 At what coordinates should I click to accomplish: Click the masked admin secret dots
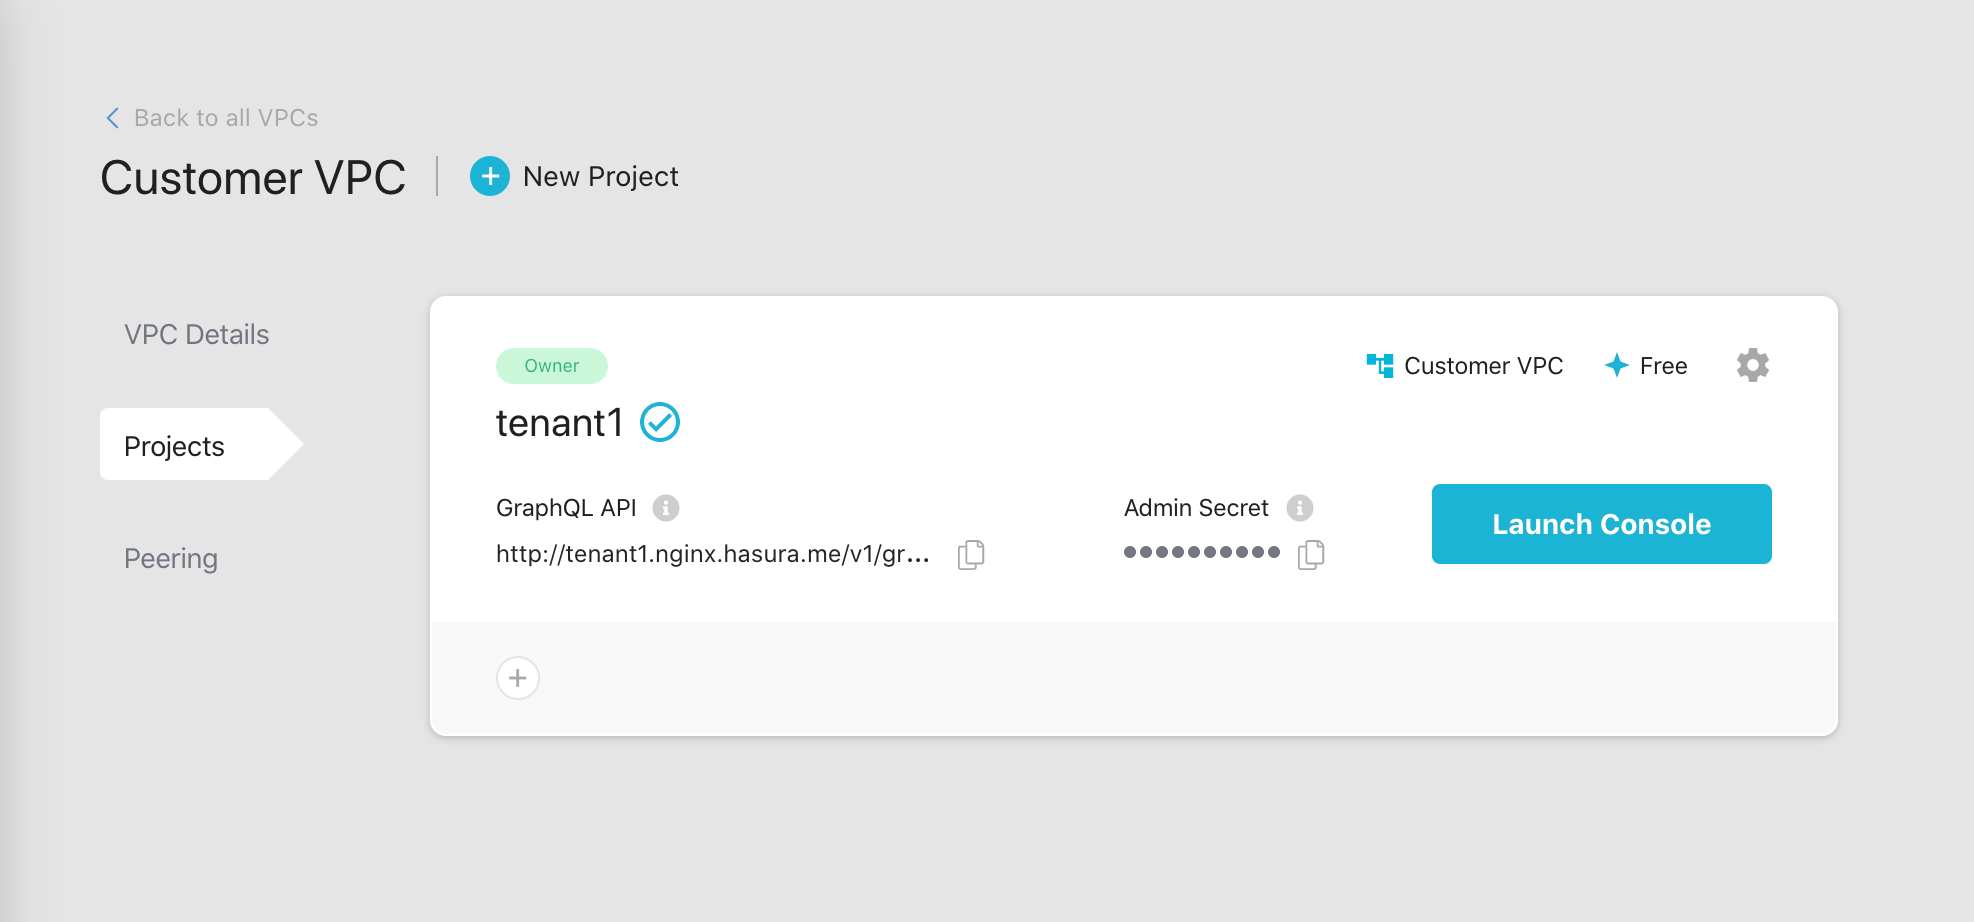coord(1201,552)
